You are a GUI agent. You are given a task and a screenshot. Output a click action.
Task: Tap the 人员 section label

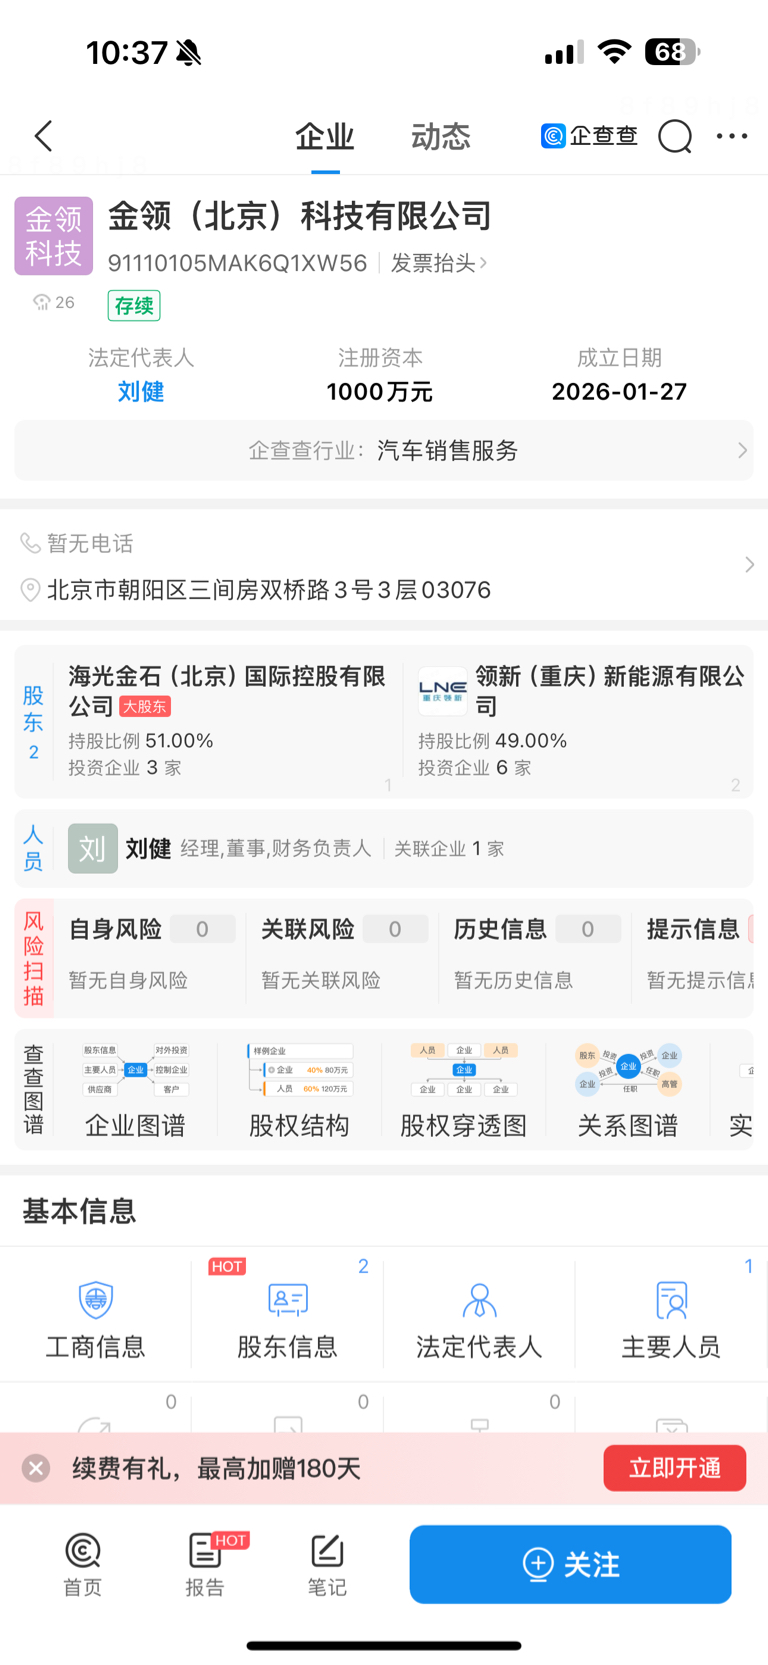[x=33, y=849]
